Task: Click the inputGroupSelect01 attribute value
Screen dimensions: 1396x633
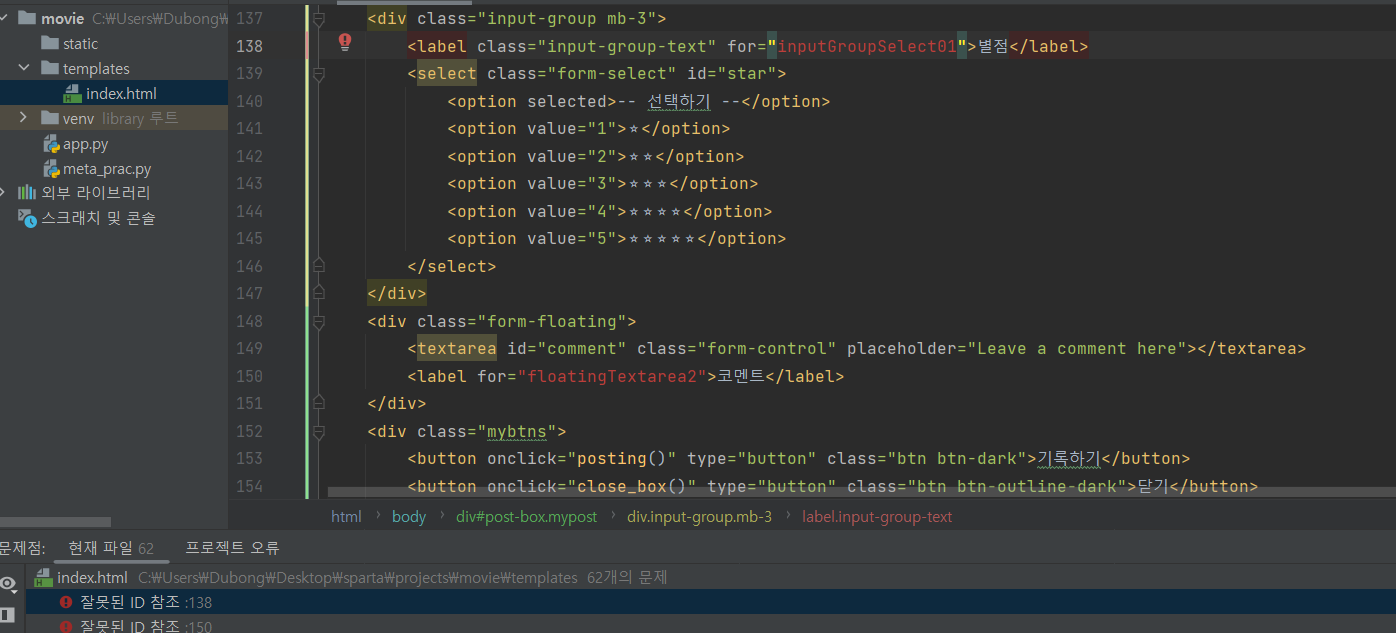Action: 867,46
